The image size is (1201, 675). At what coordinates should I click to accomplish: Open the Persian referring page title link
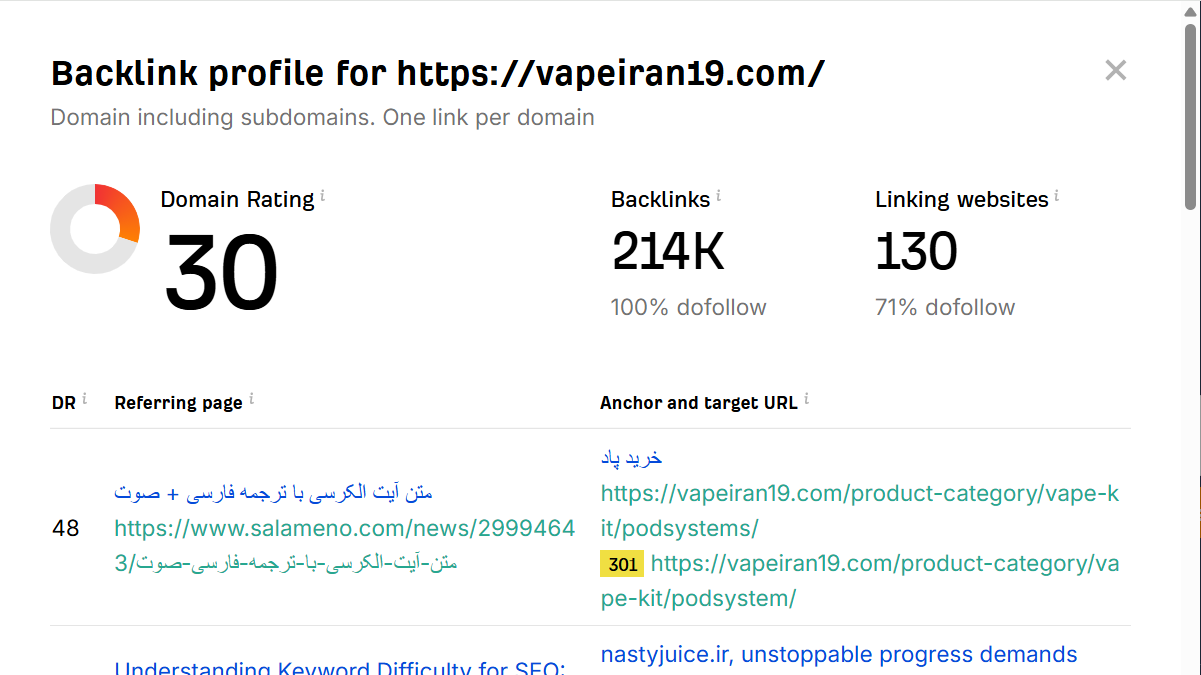273,493
